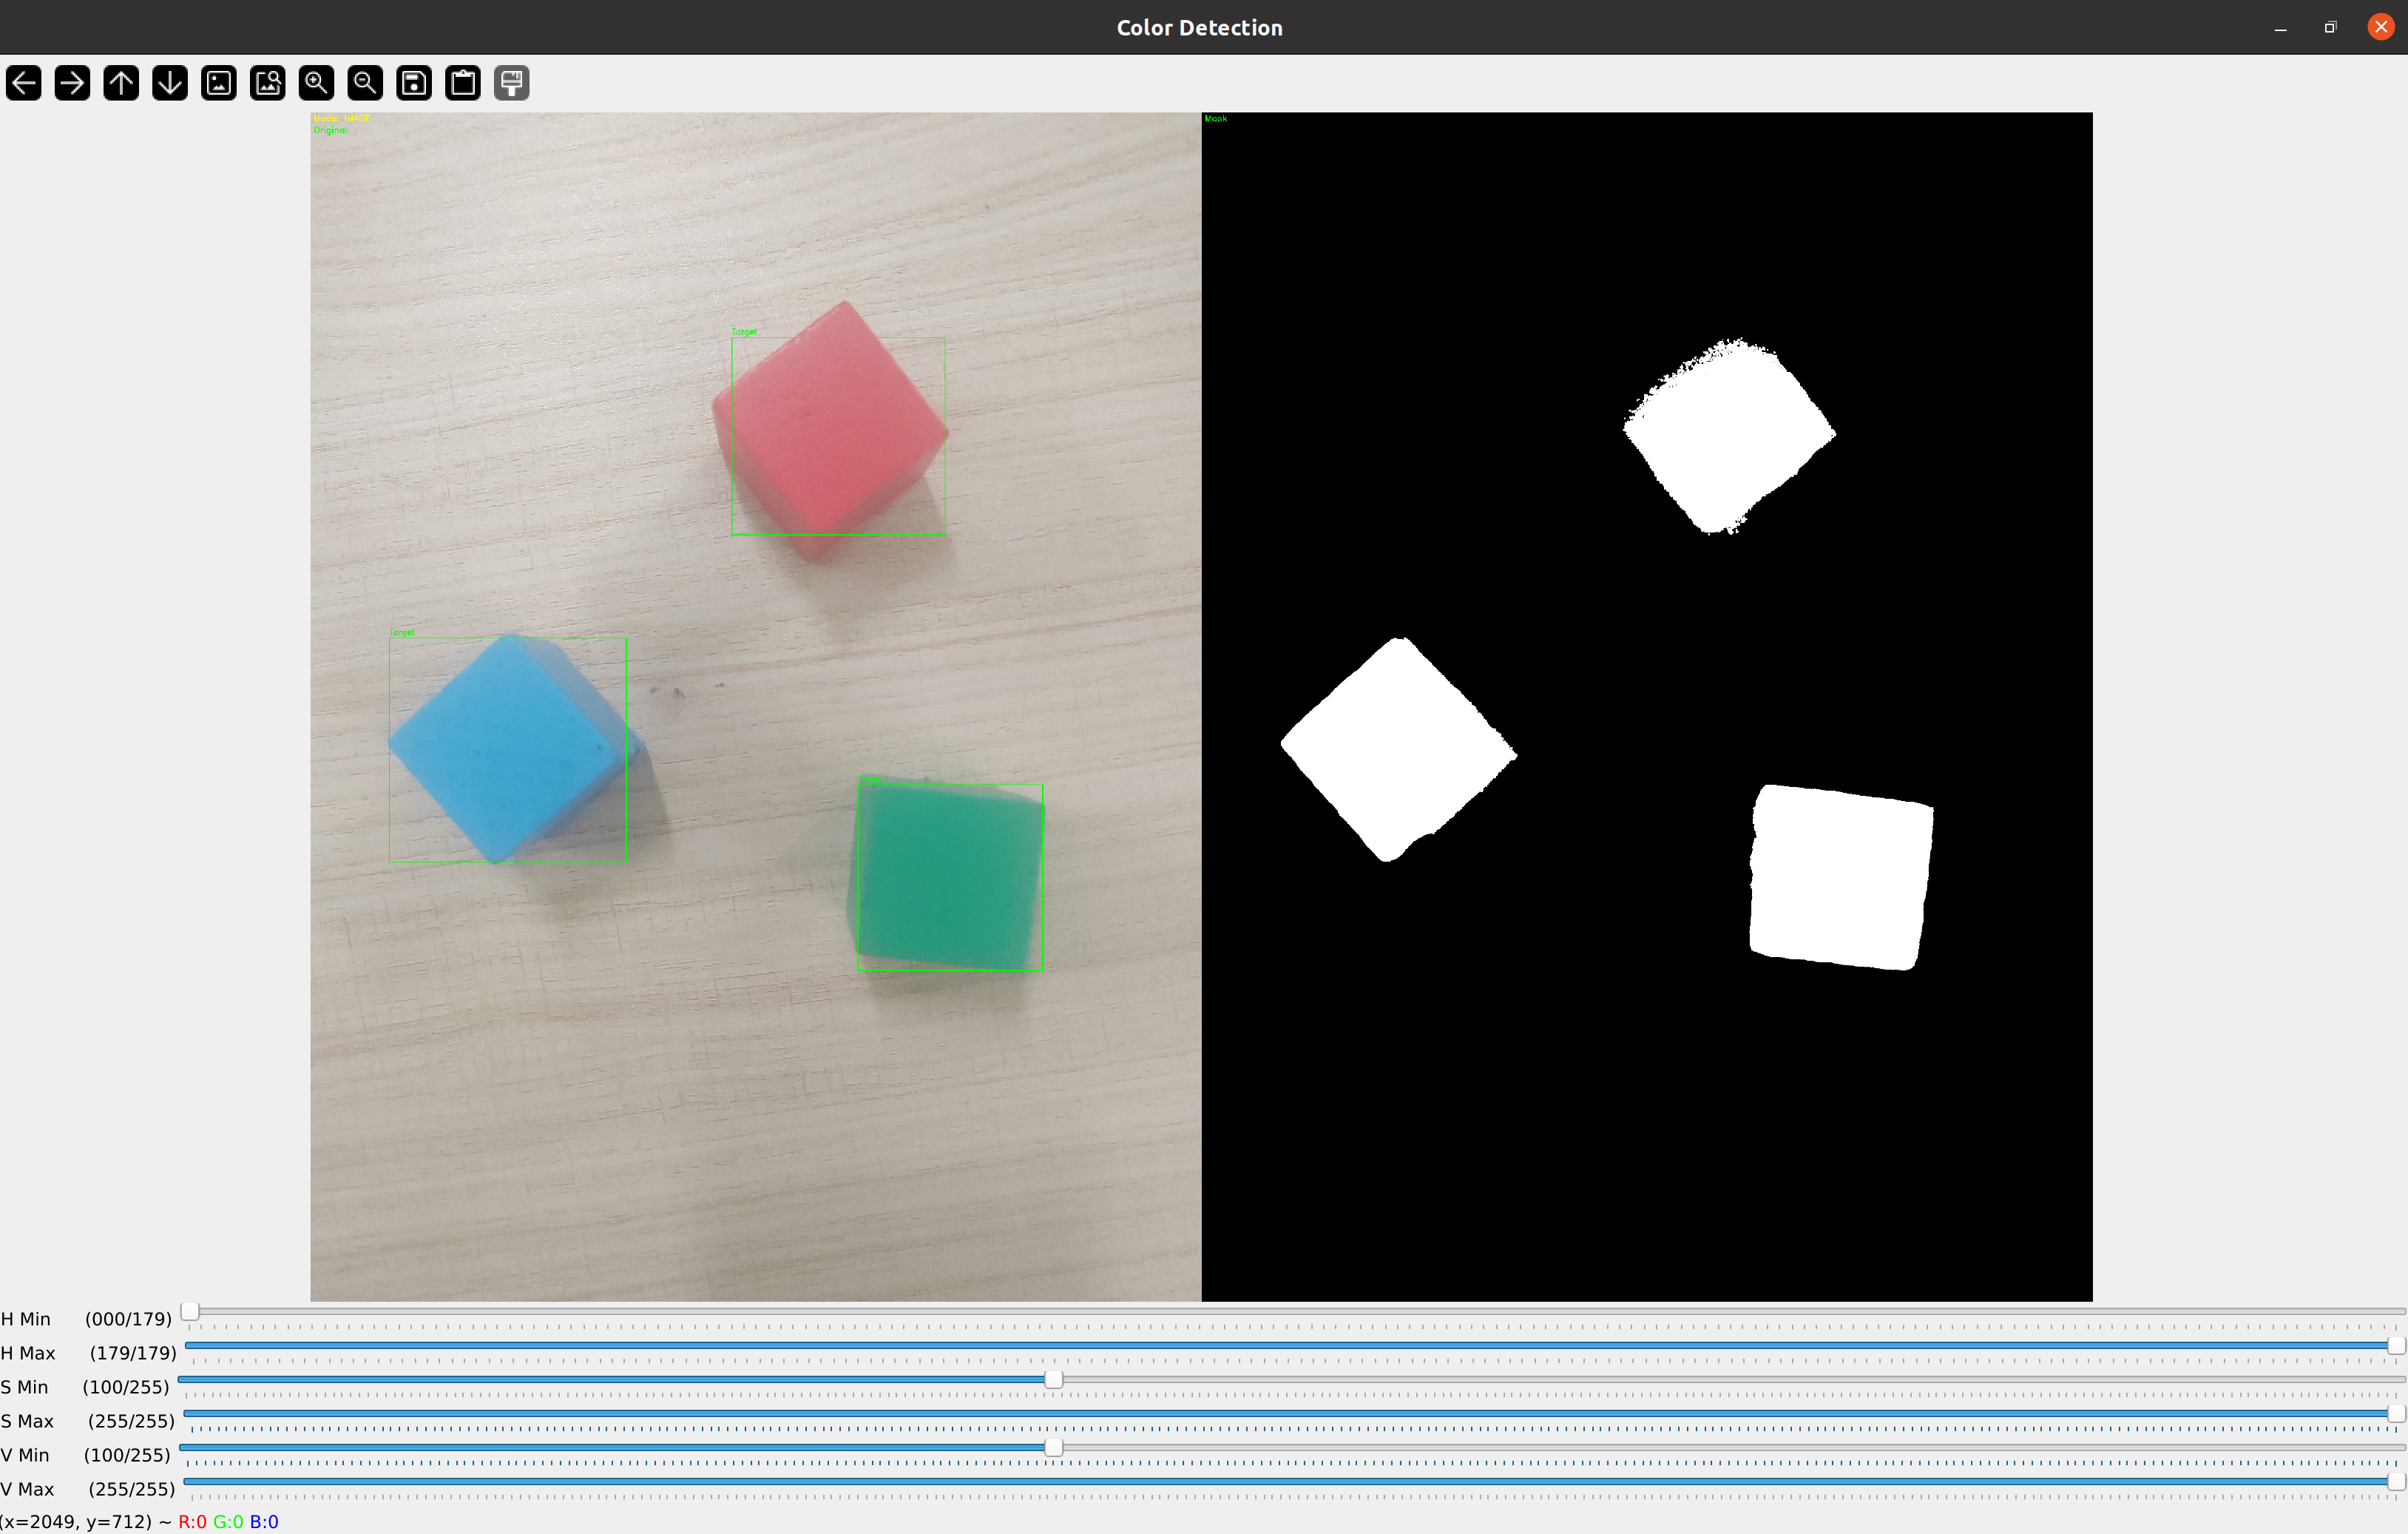Copy image to clipboard icon
2408x1534 pixels.
coord(463,83)
